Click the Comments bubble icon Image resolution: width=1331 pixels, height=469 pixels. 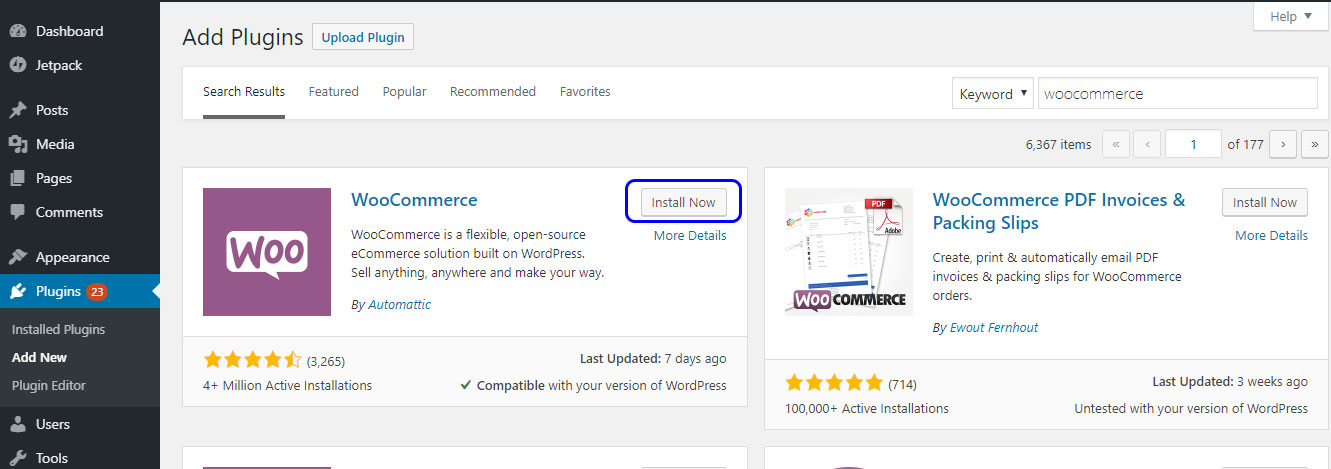(18, 212)
